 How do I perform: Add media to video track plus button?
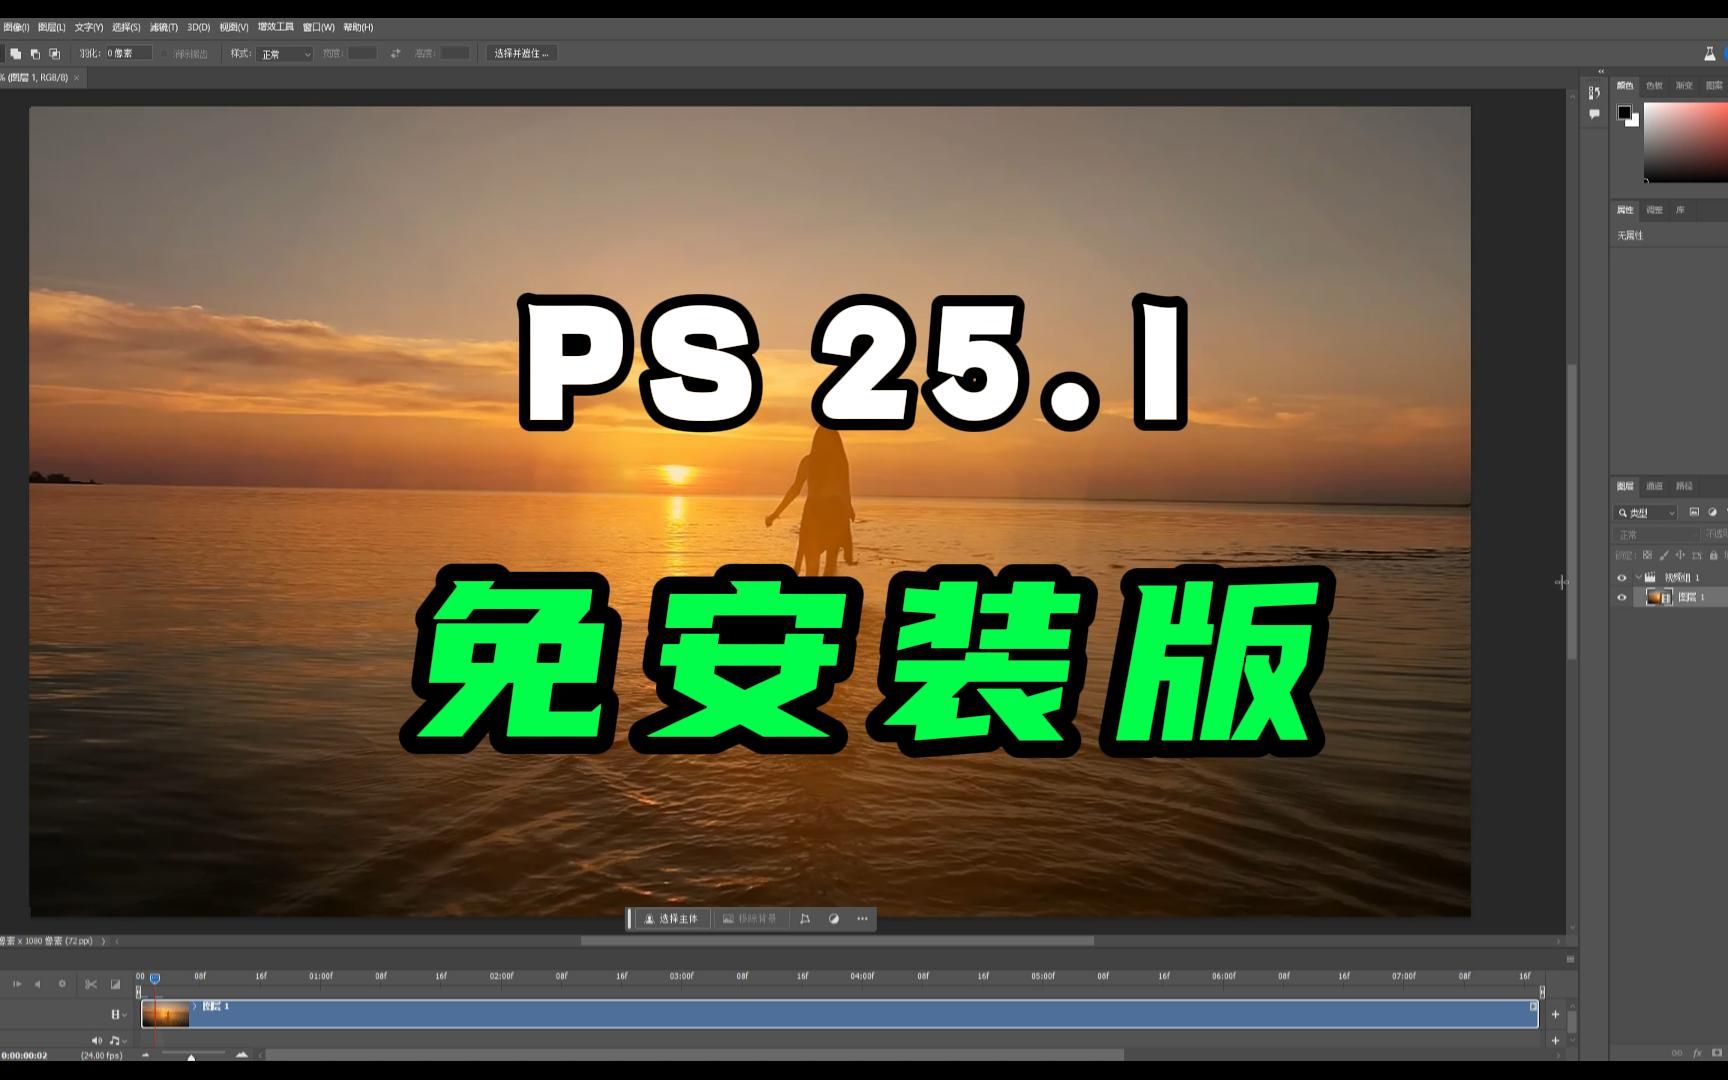[x=1555, y=1014]
